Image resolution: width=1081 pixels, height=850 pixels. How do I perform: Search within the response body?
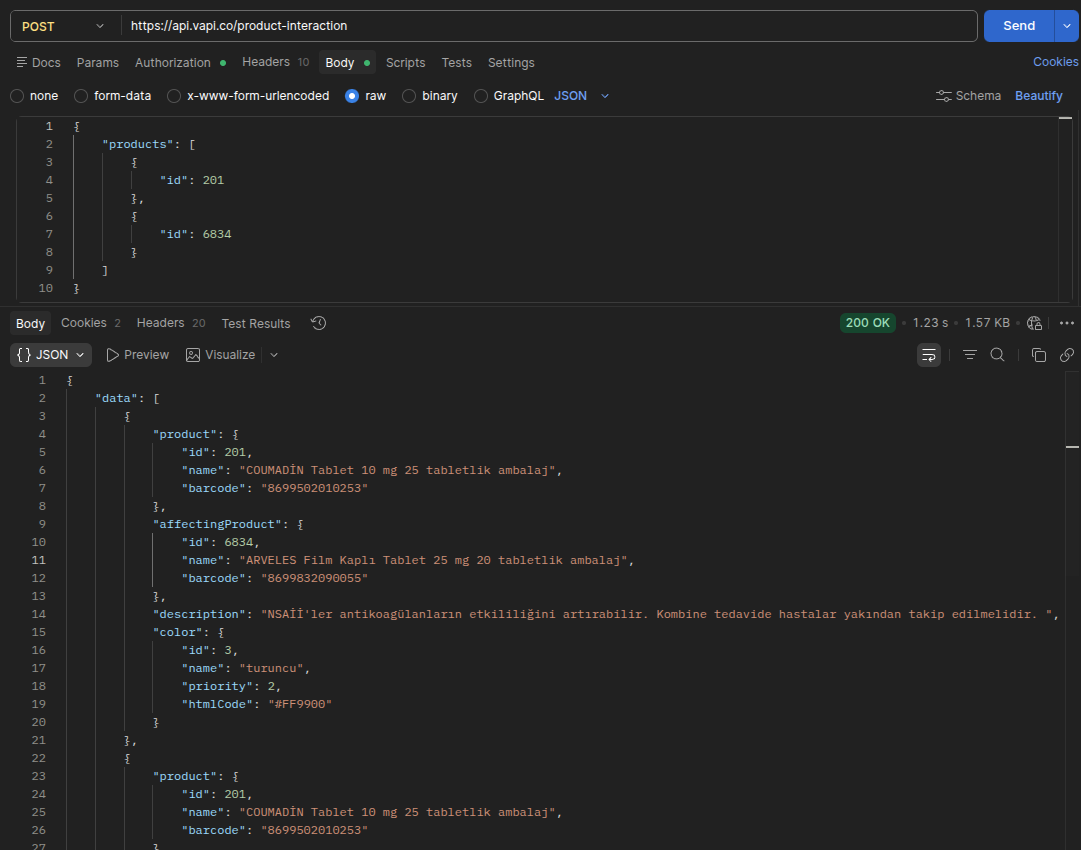(997, 355)
